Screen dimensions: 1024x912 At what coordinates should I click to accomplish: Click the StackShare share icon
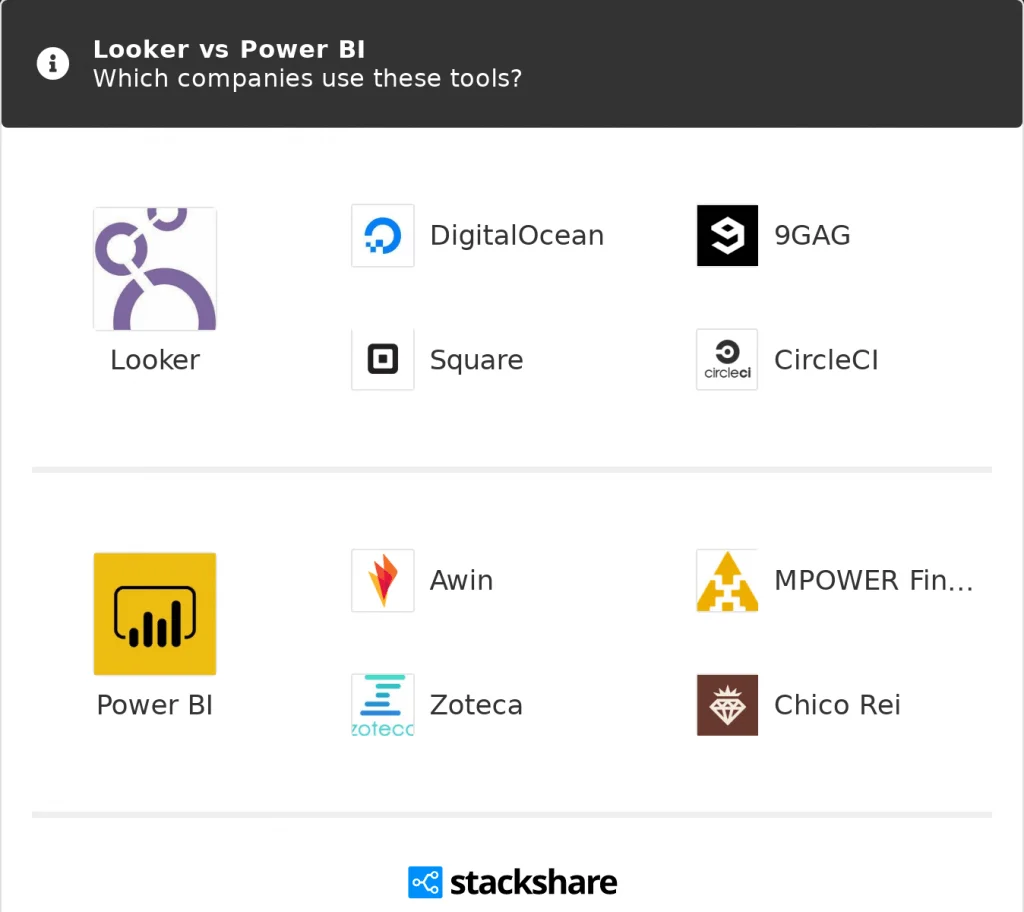(x=425, y=882)
